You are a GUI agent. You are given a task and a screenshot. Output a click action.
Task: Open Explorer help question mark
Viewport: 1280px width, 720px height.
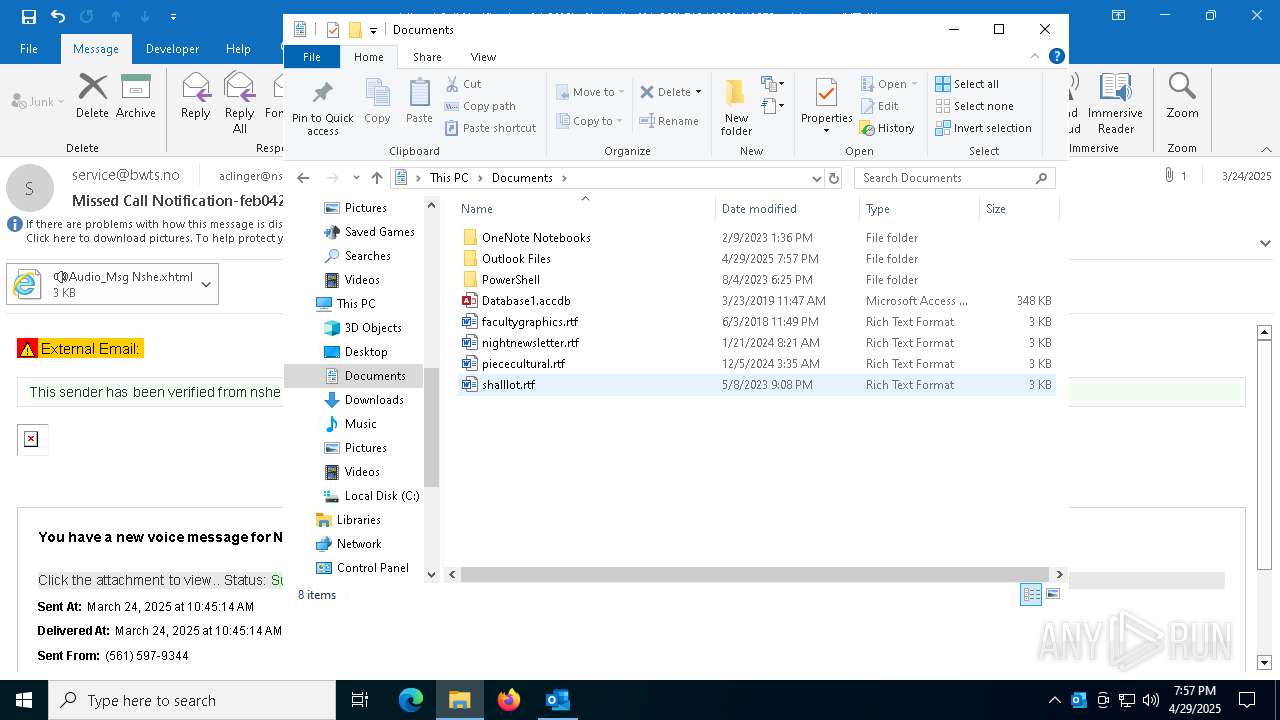tap(1057, 57)
